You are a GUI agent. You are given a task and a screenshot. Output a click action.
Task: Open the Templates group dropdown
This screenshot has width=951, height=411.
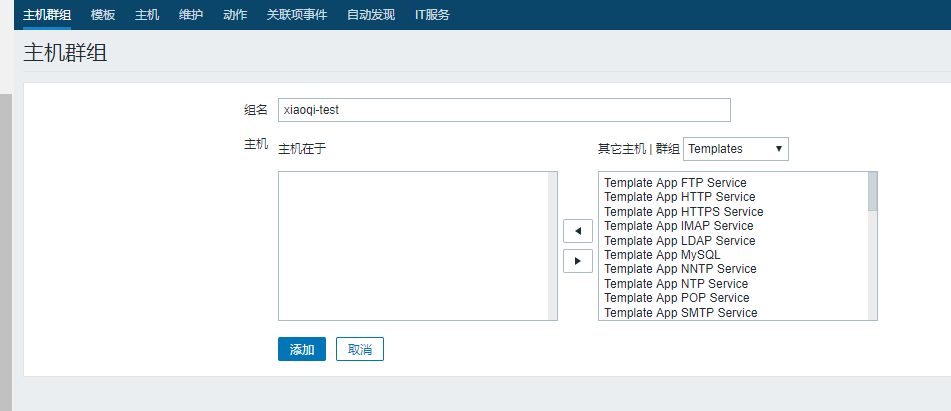click(736, 149)
